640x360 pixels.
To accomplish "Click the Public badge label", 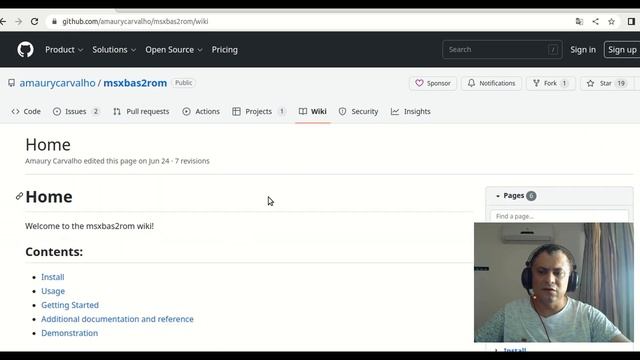I will click(x=183, y=83).
